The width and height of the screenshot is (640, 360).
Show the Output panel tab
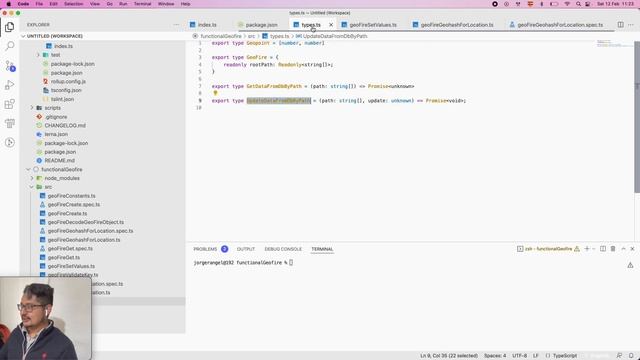click(246, 249)
